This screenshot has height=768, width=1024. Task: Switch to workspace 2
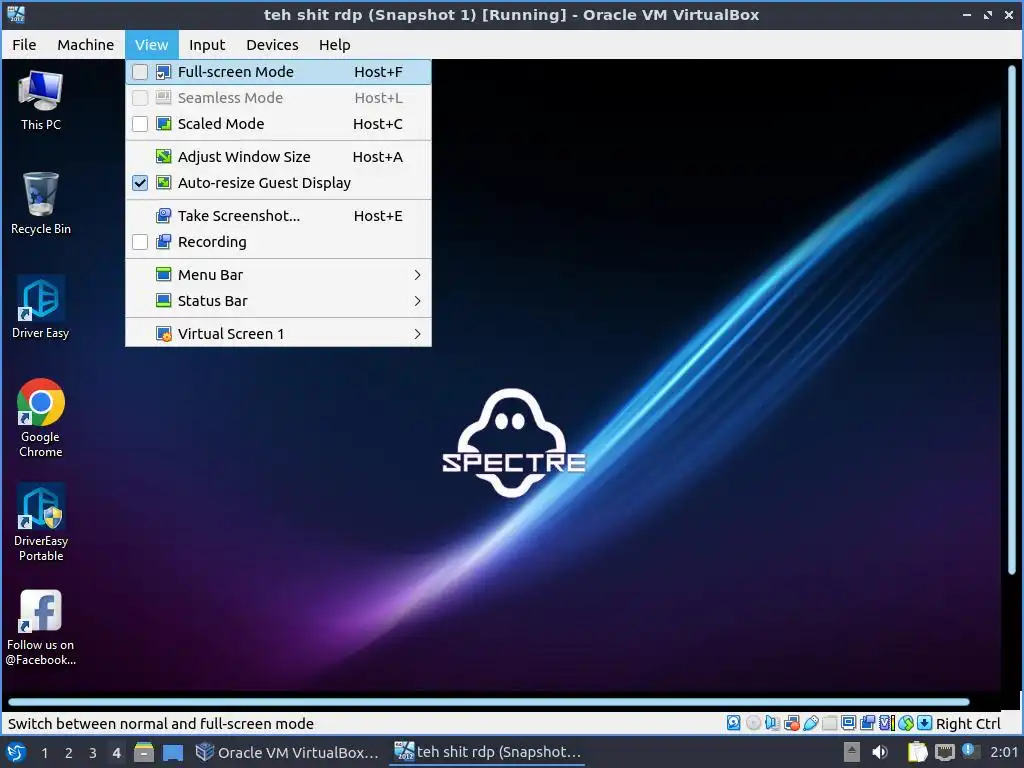[69, 753]
